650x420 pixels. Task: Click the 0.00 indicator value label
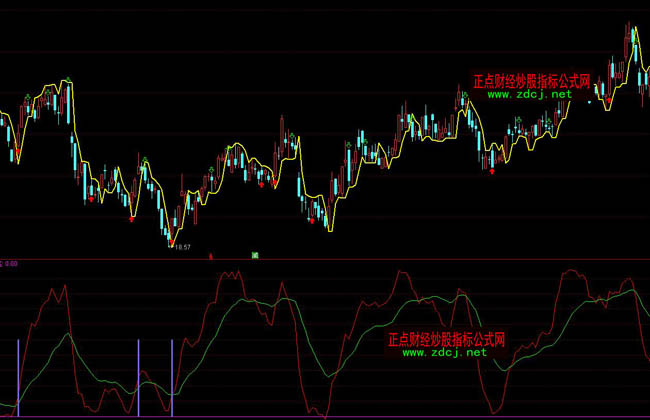click(12, 264)
